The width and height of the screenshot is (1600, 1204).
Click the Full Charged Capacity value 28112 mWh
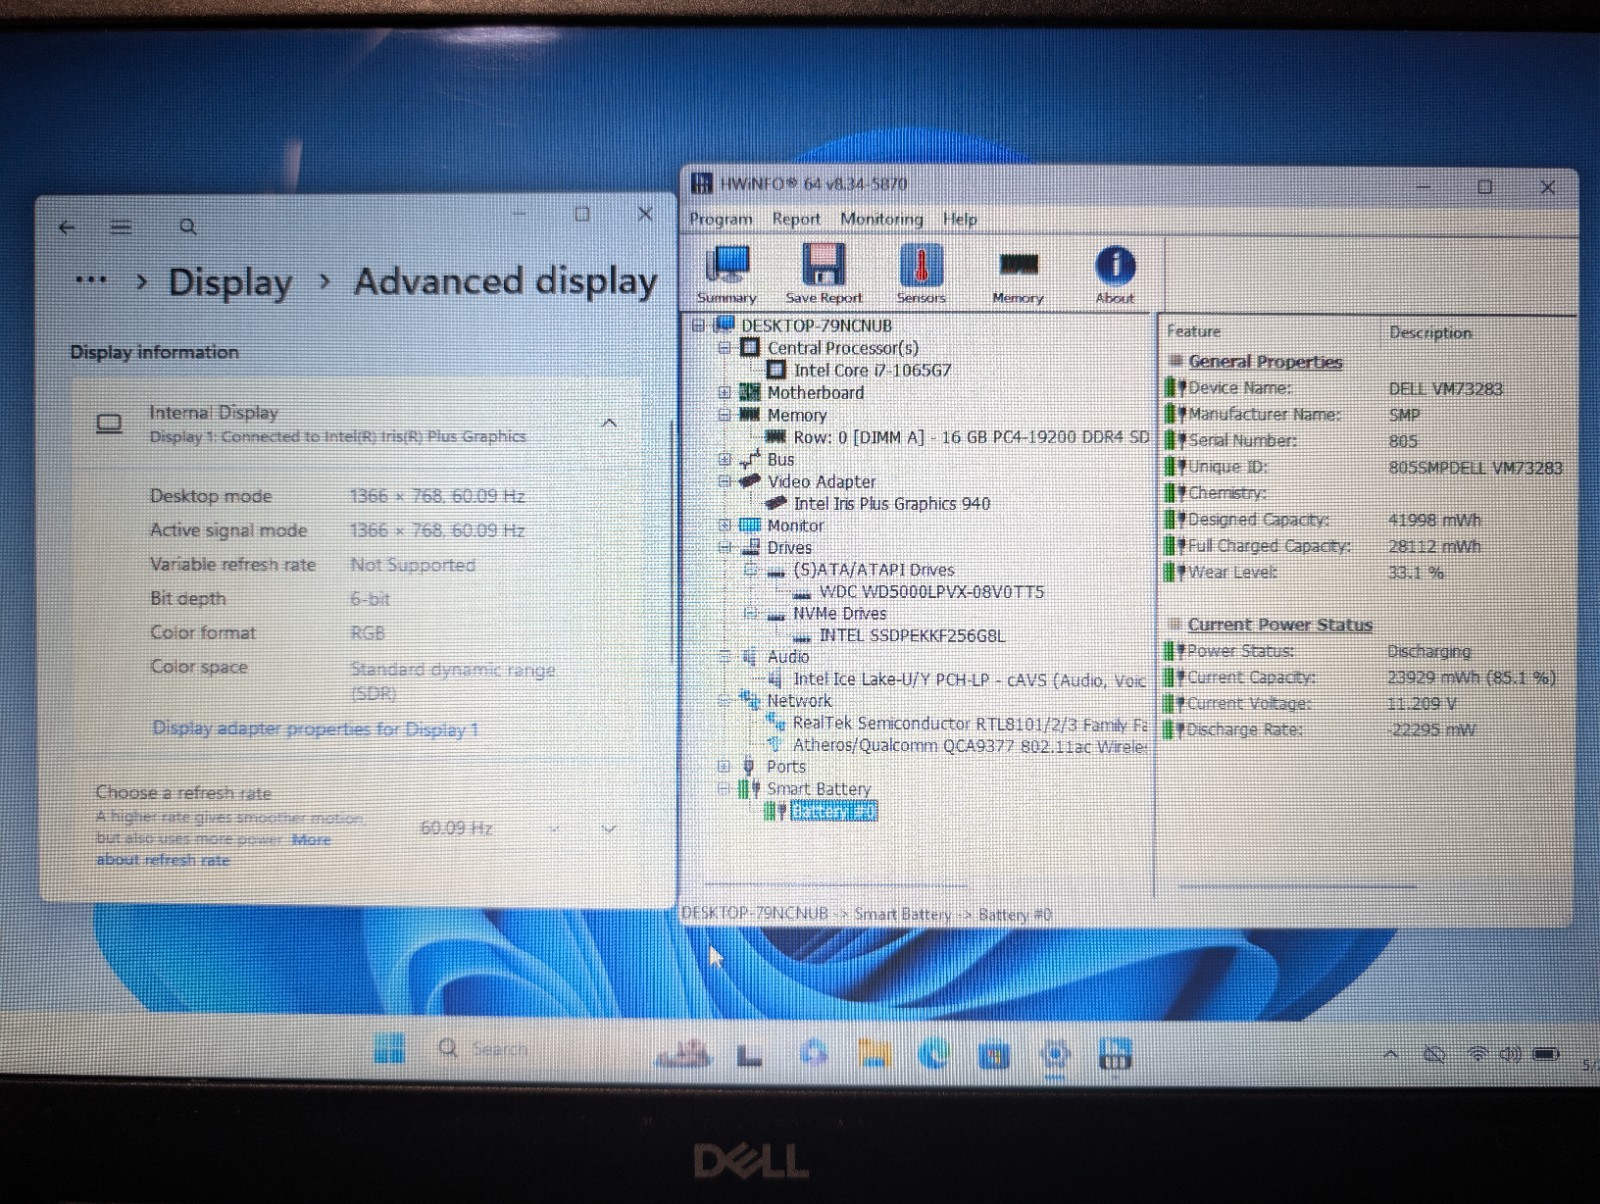coord(1434,546)
